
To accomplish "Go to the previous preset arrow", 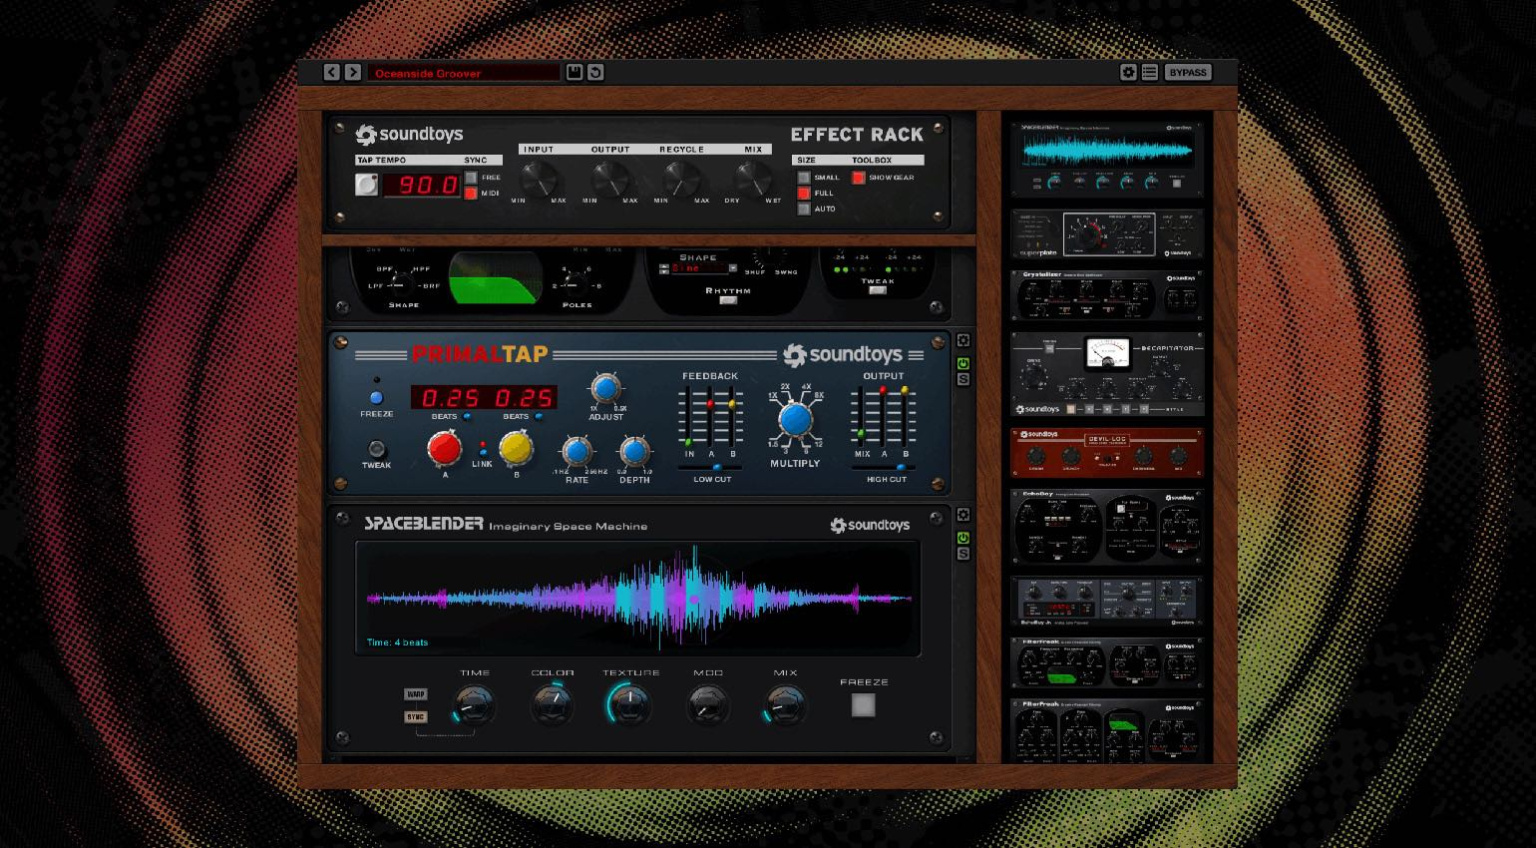I will [332, 72].
